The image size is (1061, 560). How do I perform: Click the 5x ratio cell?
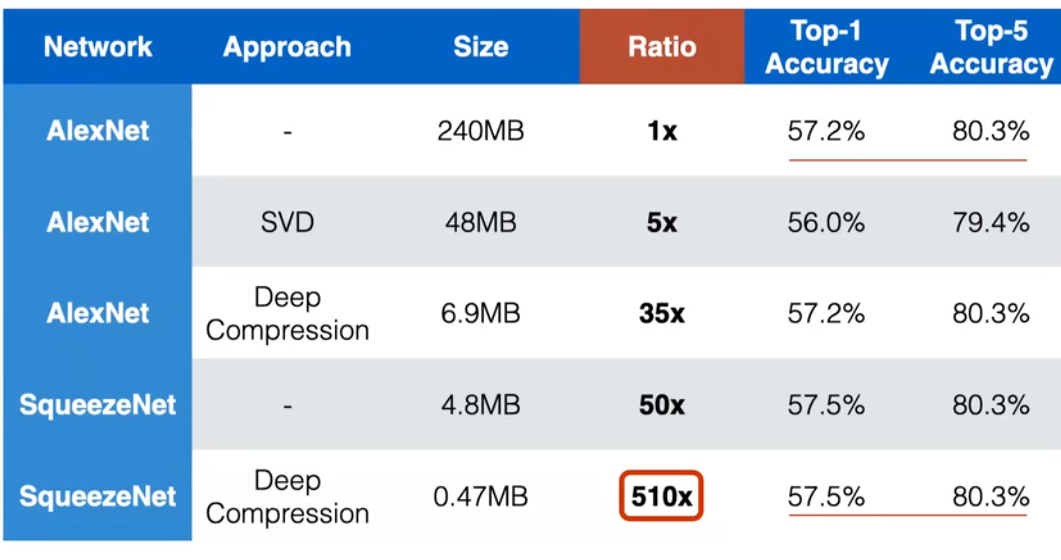pos(661,222)
